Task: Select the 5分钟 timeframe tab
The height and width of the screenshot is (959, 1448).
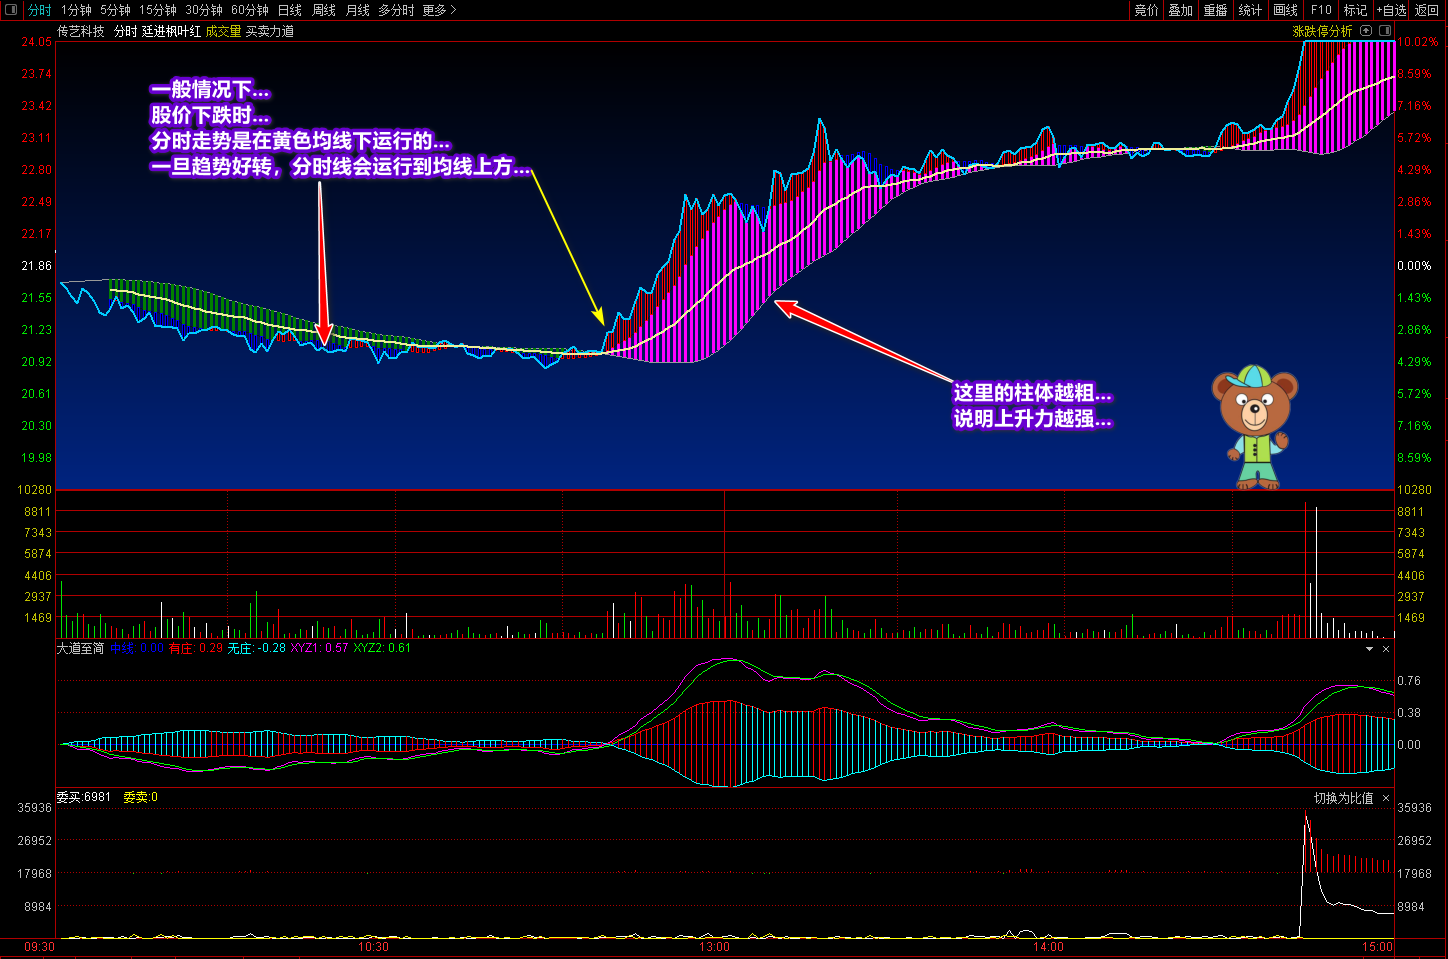Action: [115, 10]
